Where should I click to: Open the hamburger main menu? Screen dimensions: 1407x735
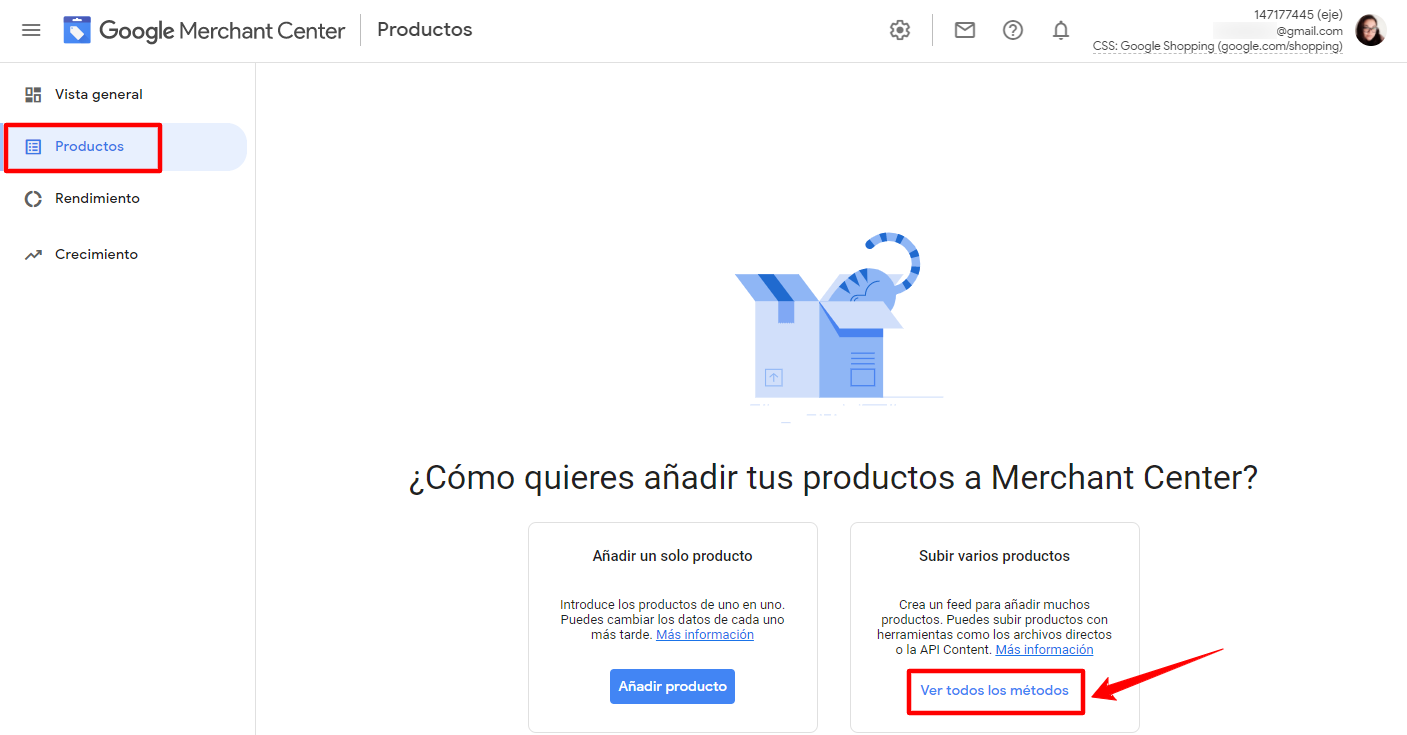(31, 30)
